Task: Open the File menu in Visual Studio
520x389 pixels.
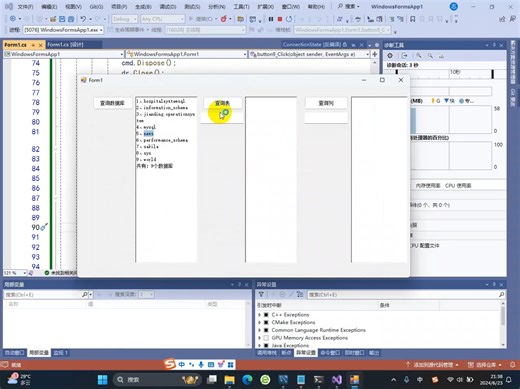Action: 25,7
